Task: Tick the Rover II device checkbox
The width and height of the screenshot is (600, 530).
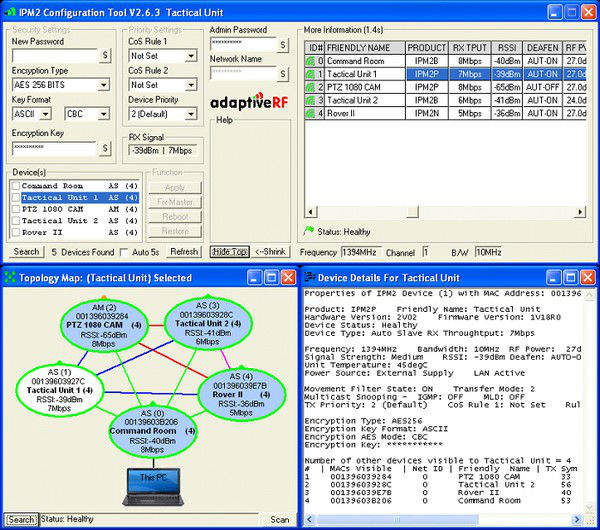Action: (x=15, y=232)
